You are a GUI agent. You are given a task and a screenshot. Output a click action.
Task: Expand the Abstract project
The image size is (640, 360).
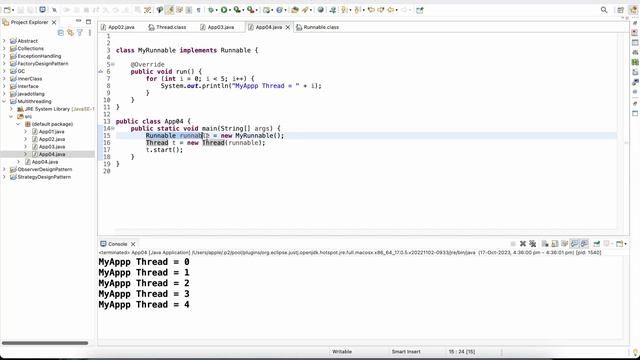click(4, 41)
